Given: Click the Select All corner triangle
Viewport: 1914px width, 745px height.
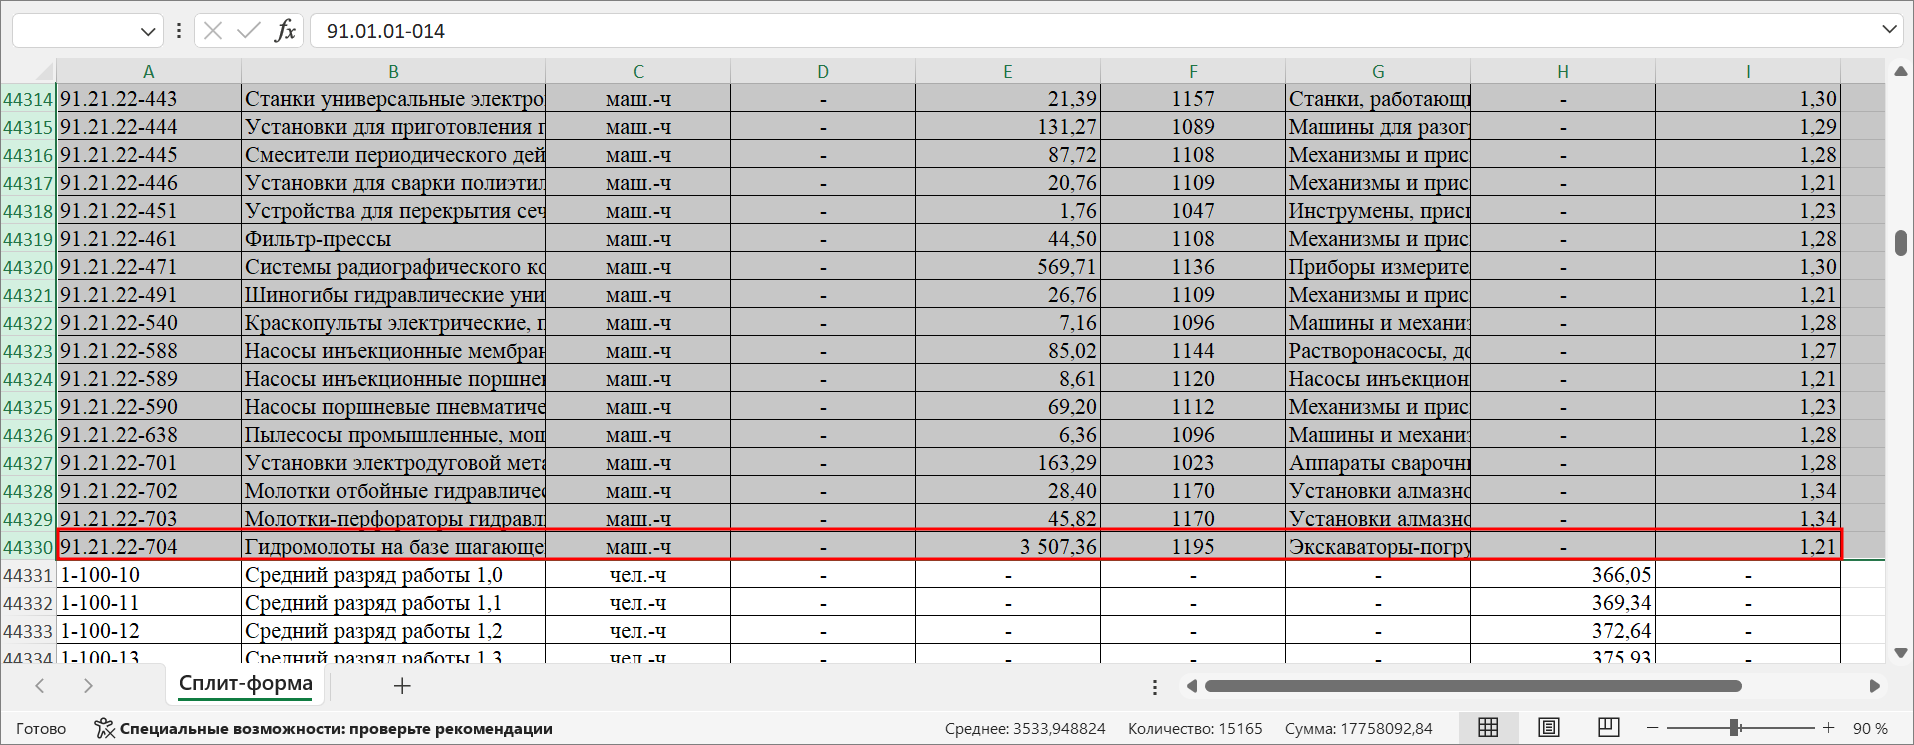Looking at the screenshot, I should pyautogui.click(x=43, y=72).
